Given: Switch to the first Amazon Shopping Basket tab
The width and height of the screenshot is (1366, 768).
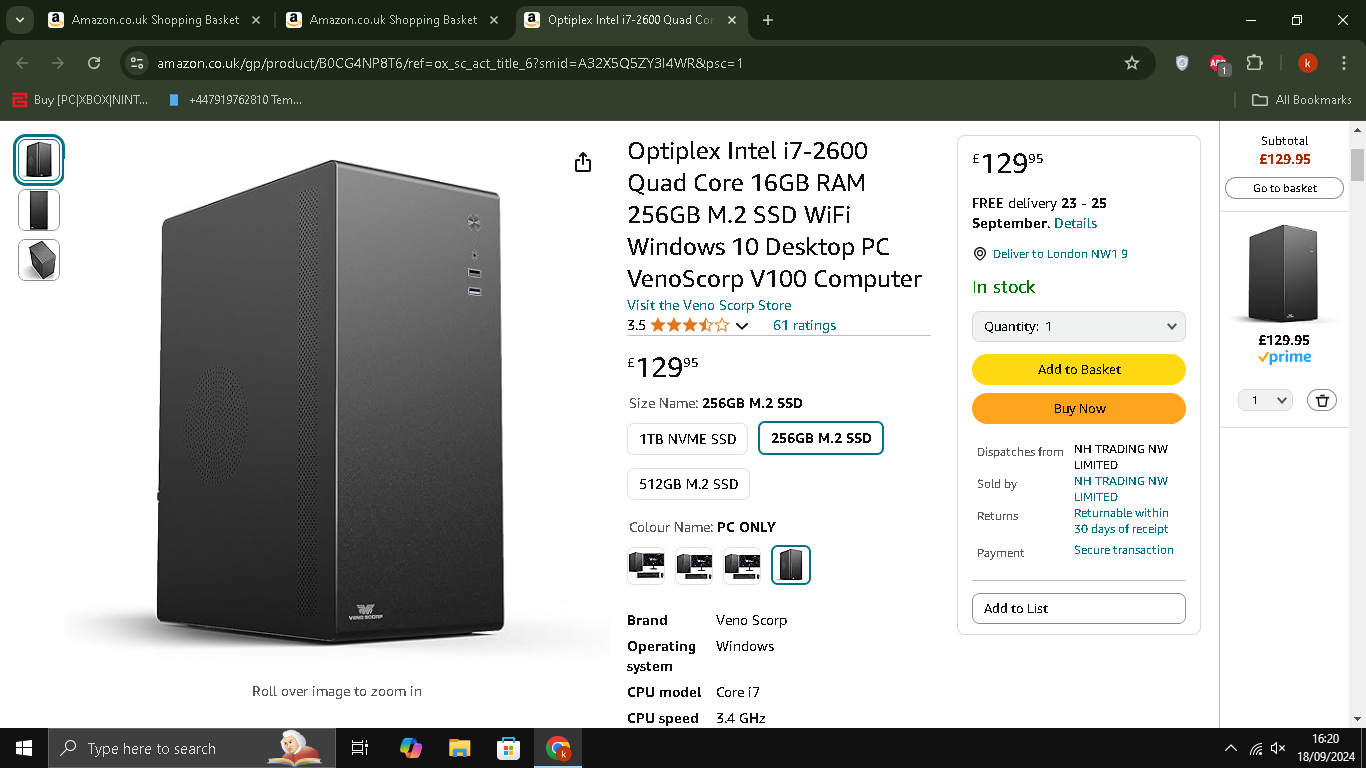Looking at the screenshot, I should tap(155, 20).
